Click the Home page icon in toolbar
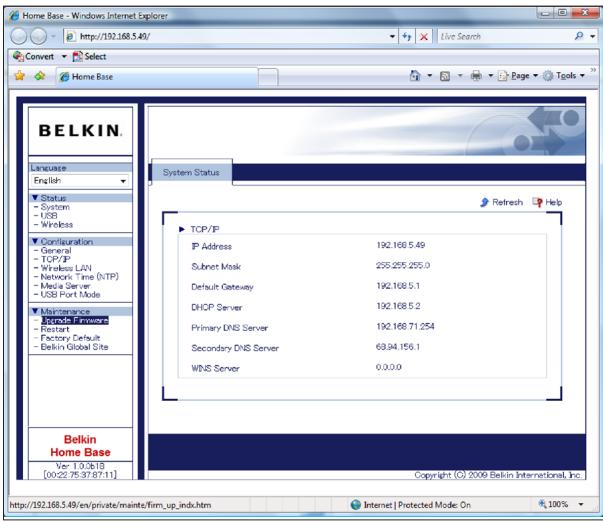Viewport: 603px width, 521px height. [415, 75]
